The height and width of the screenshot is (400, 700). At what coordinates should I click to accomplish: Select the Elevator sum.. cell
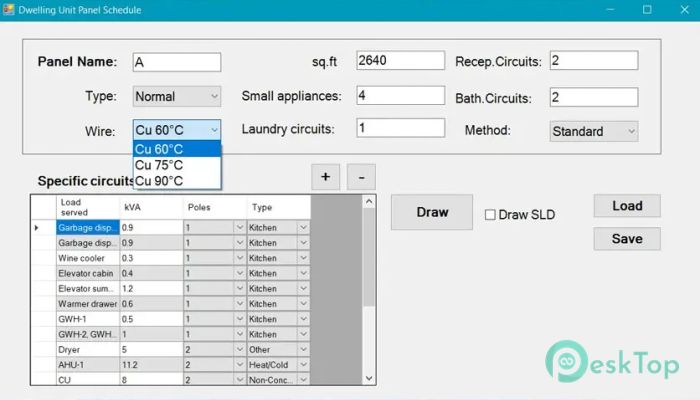(88, 288)
